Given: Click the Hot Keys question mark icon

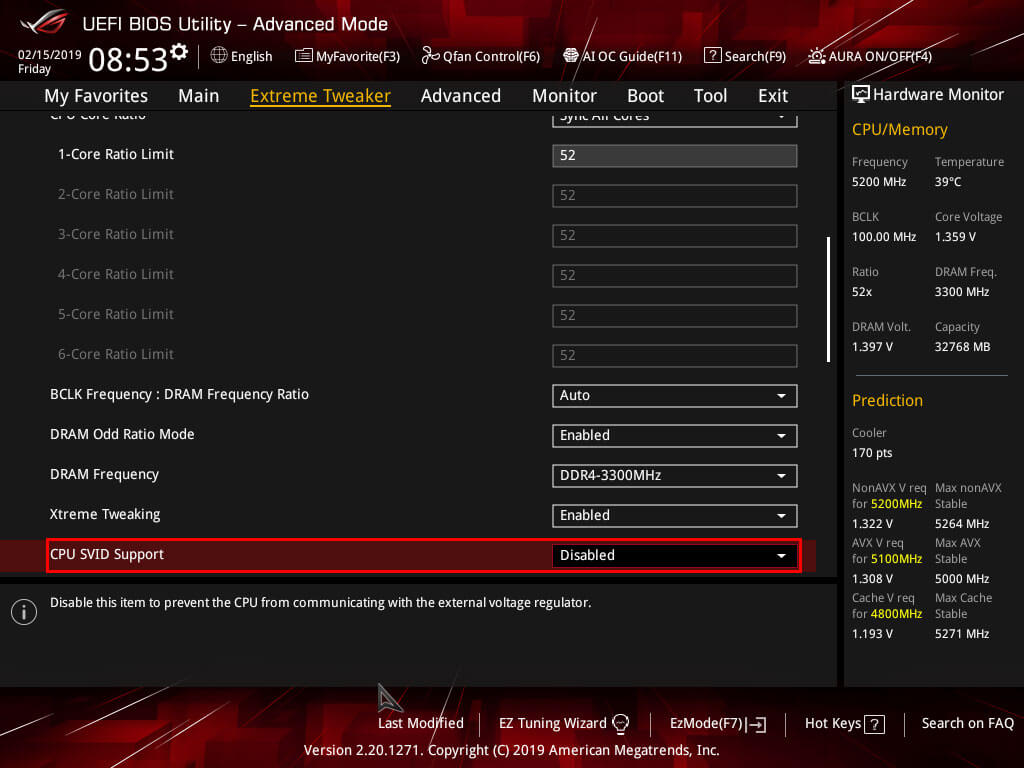Looking at the screenshot, I should pos(874,724).
